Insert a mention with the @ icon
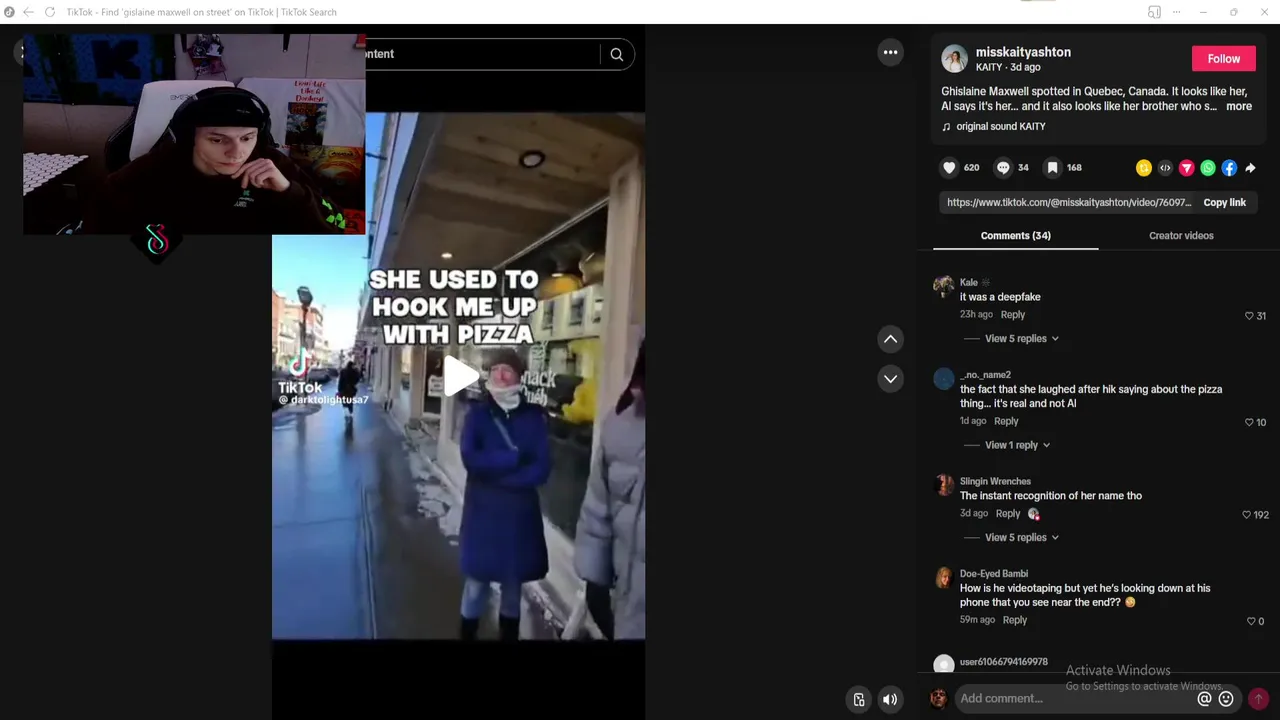The image size is (1280, 720). click(1204, 699)
